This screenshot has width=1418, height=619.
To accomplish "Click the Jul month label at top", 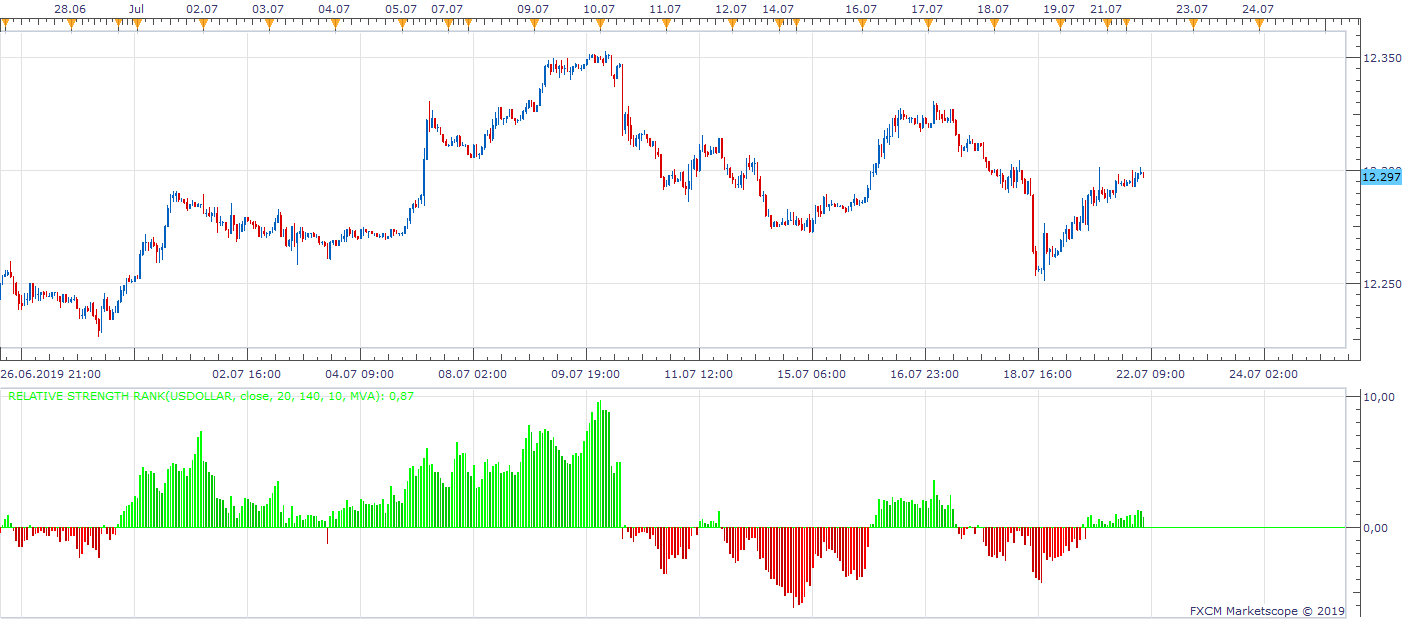I will [x=137, y=8].
